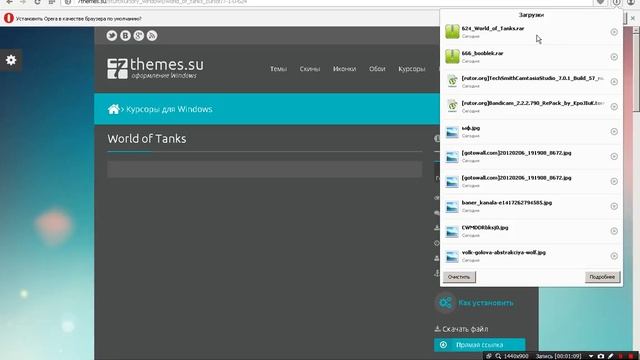Click recorder camera screenshot icon
Image resolution: width=640 pixels, height=360 pixels.
click(x=600, y=356)
